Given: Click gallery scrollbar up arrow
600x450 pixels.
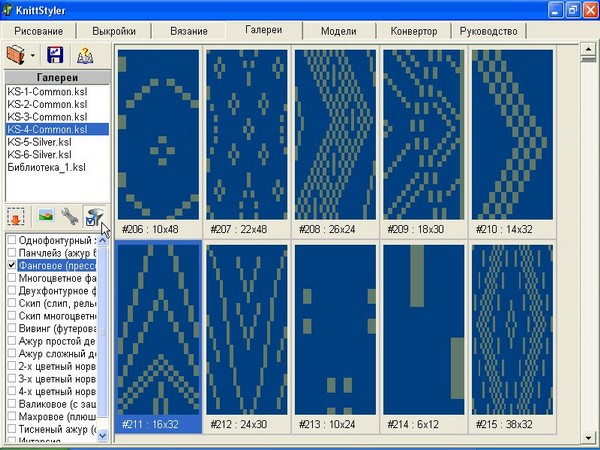Looking at the screenshot, I should coord(587,49).
